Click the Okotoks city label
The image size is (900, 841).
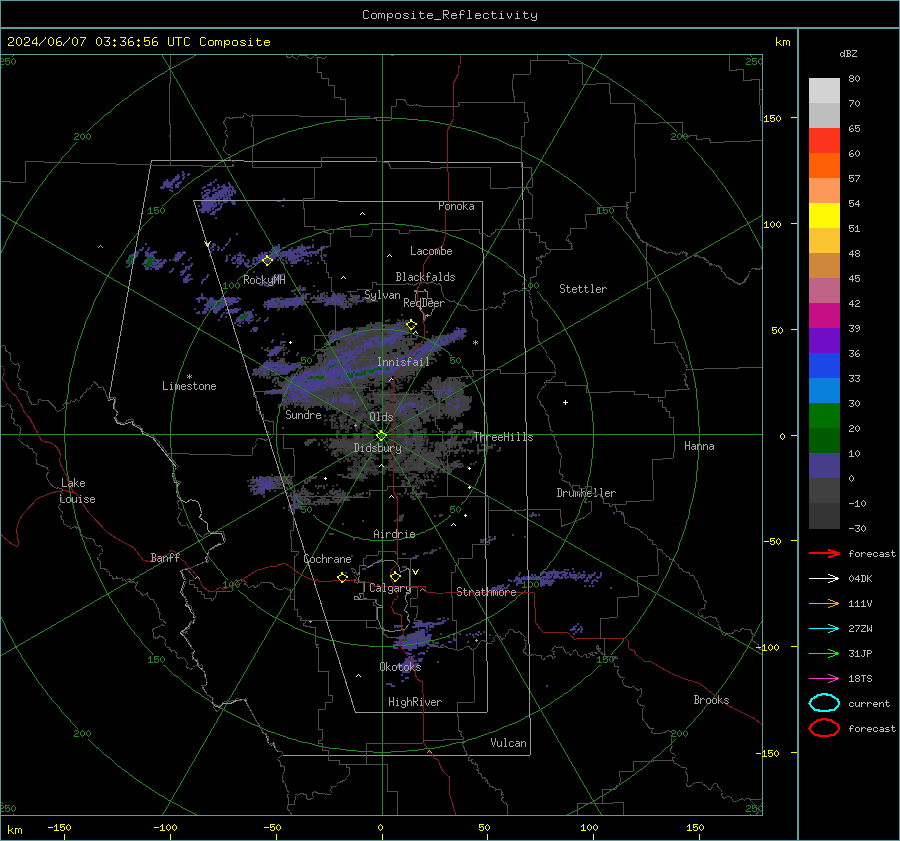pyautogui.click(x=400, y=667)
